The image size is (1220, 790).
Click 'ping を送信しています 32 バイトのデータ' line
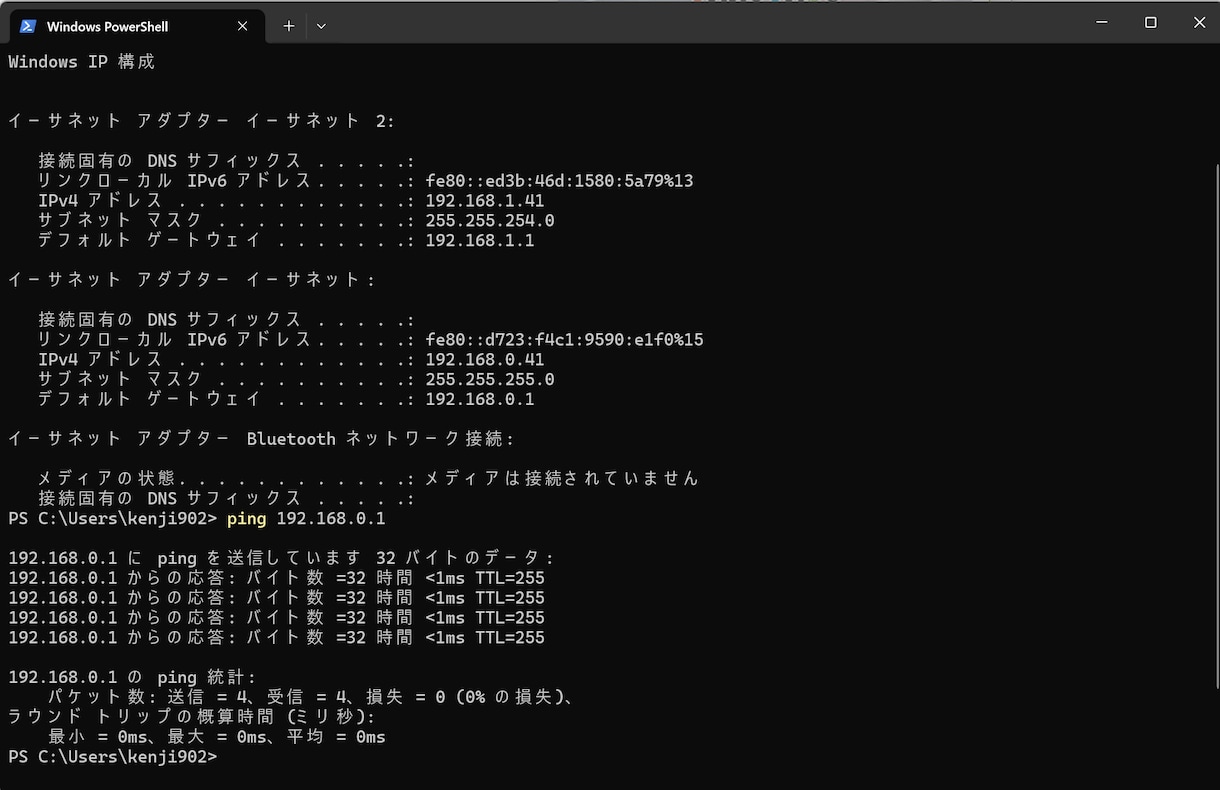pyautogui.click(x=281, y=558)
